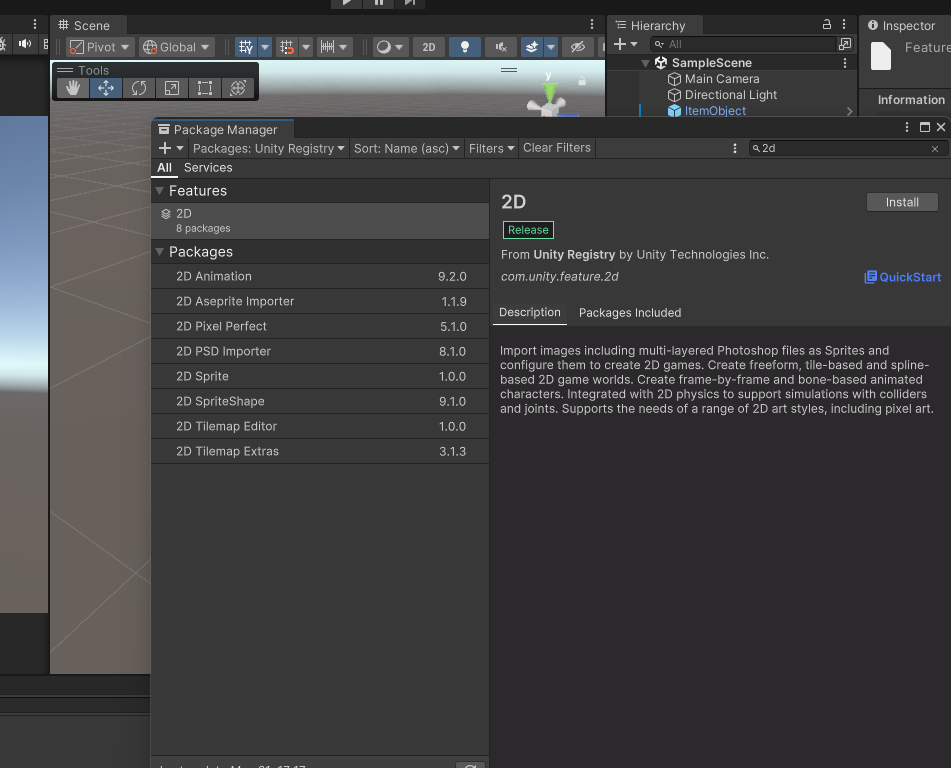Collapse the Features section

coord(160,190)
